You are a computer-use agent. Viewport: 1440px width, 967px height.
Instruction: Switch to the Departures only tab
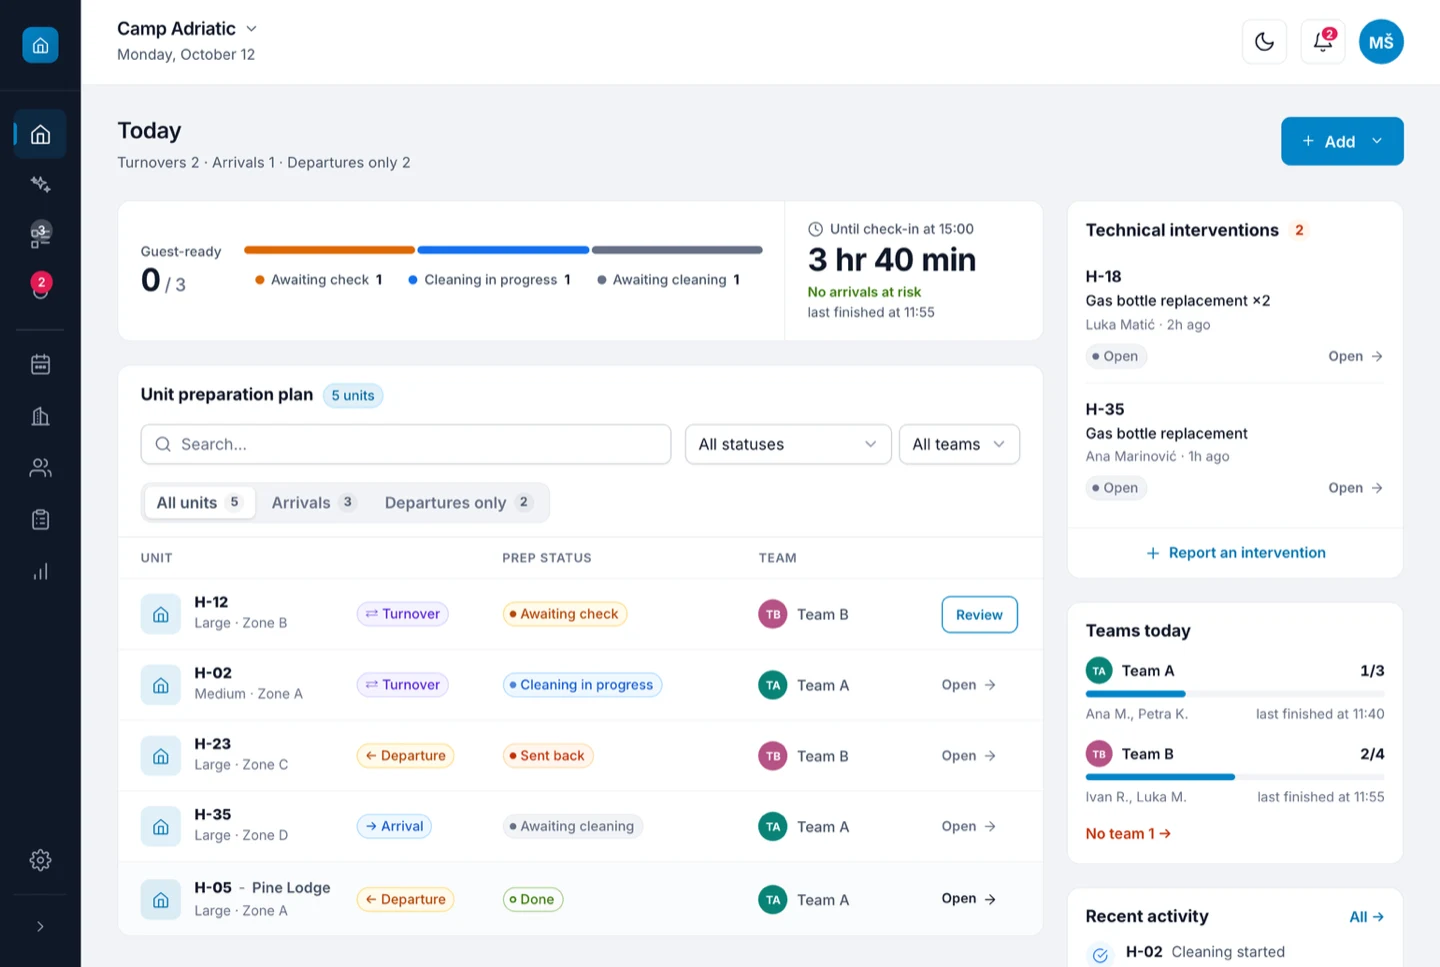tap(459, 502)
